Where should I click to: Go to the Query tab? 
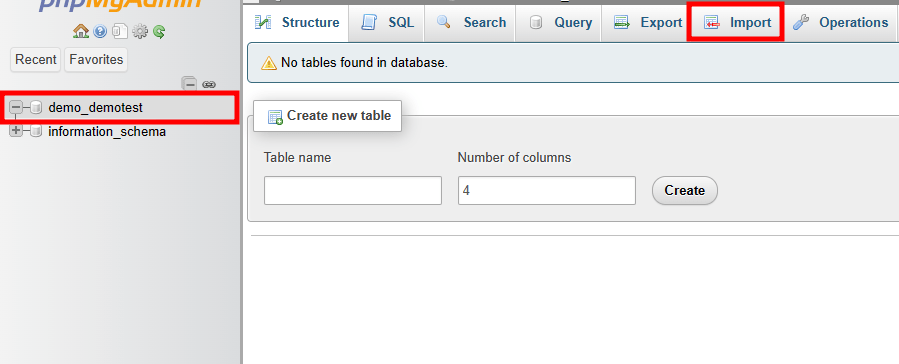(558, 23)
